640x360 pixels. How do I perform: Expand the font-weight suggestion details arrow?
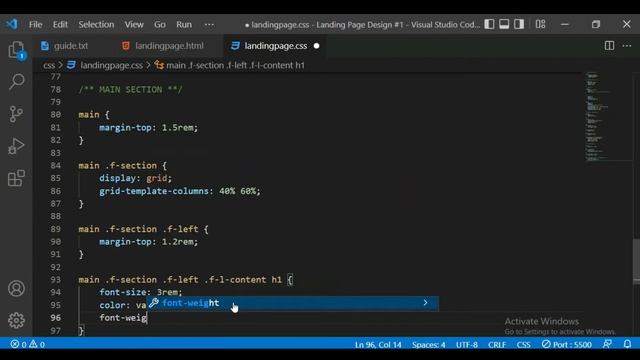425,303
